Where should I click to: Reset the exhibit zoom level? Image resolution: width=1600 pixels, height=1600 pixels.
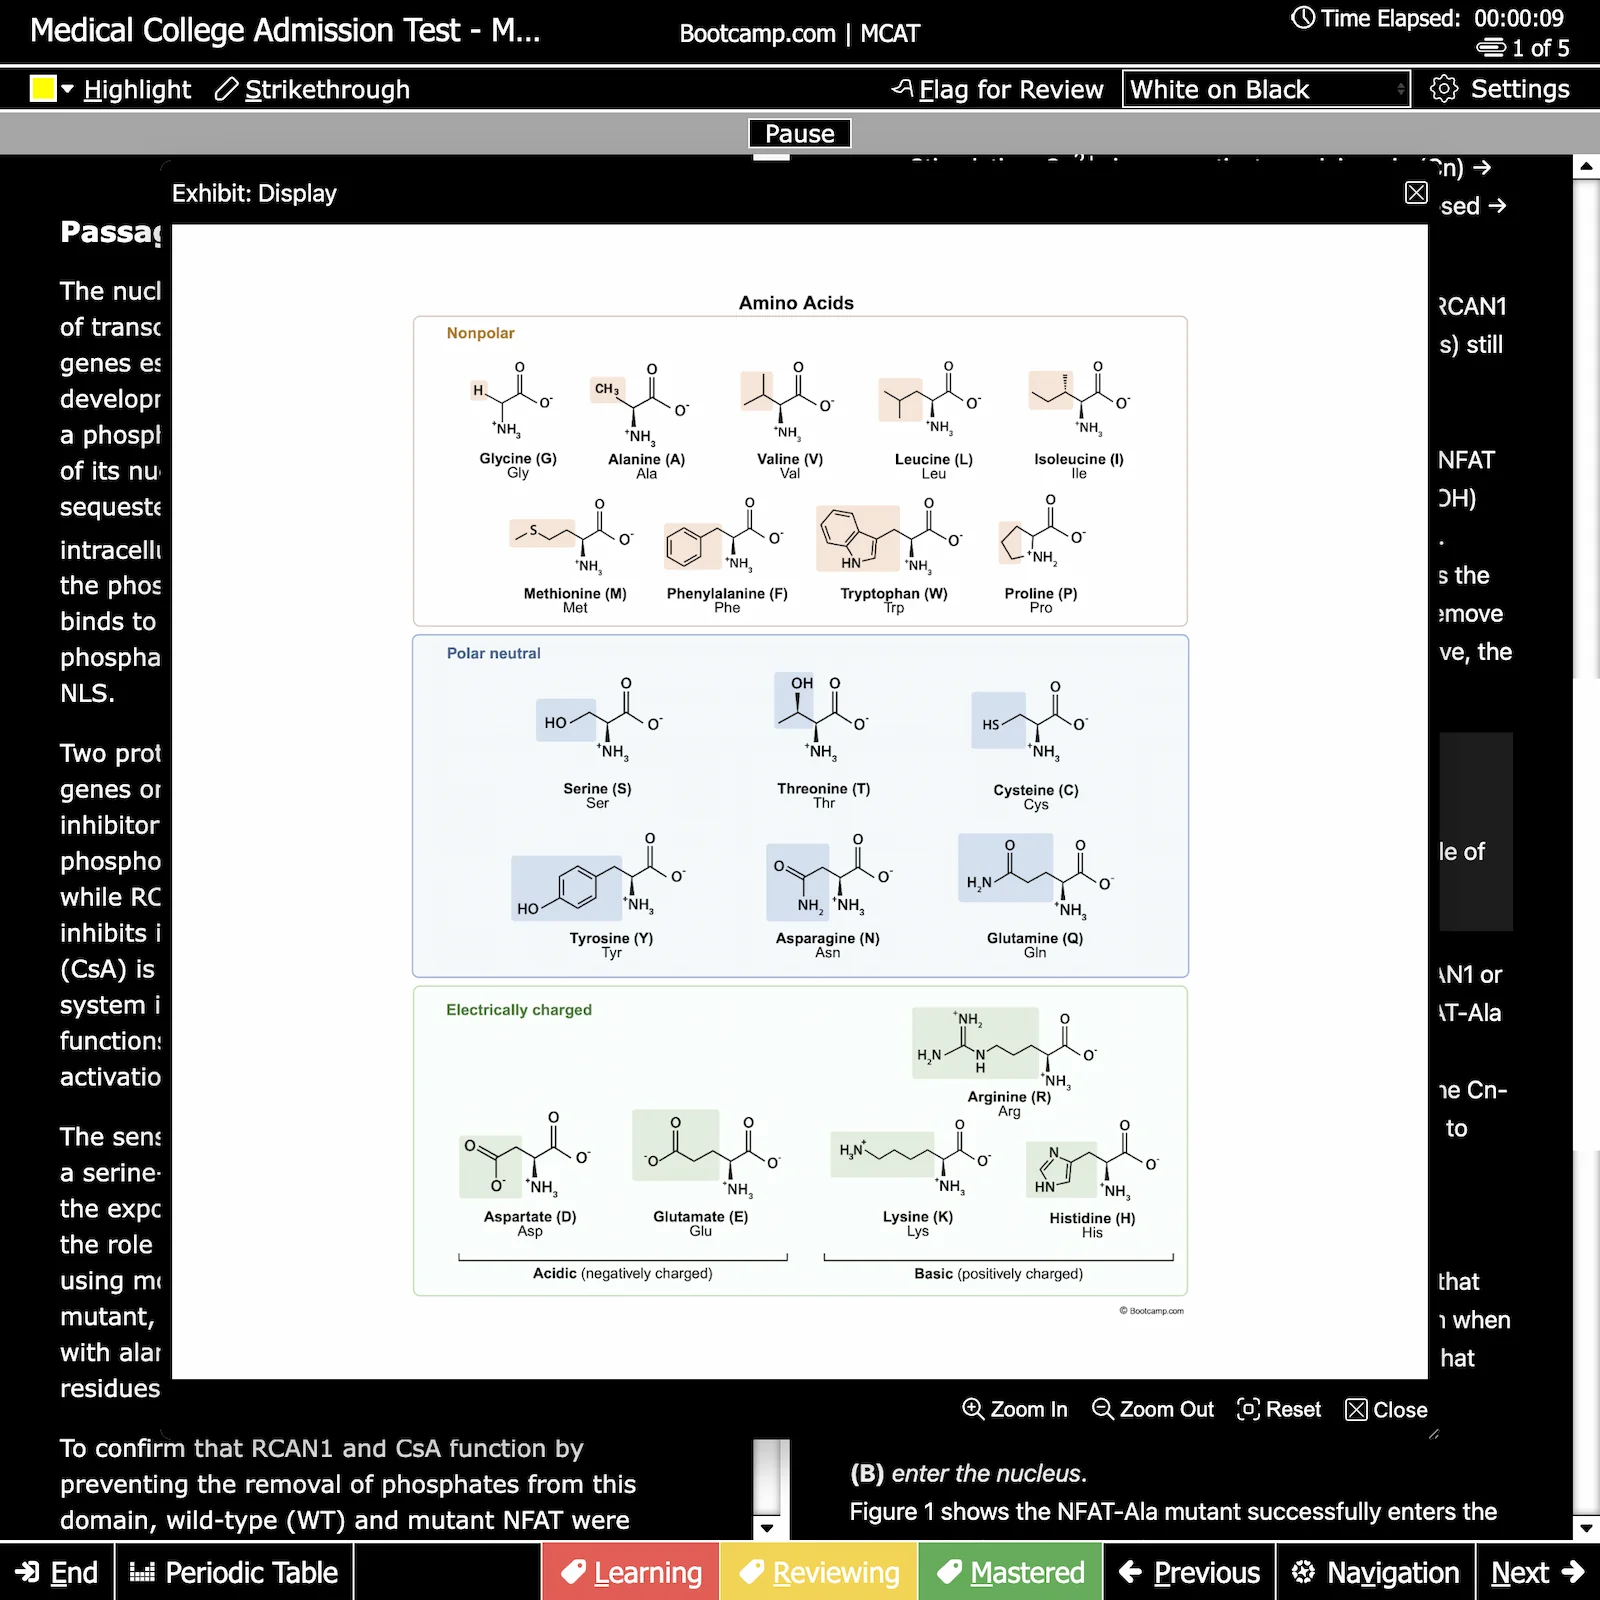click(x=1278, y=1409)
